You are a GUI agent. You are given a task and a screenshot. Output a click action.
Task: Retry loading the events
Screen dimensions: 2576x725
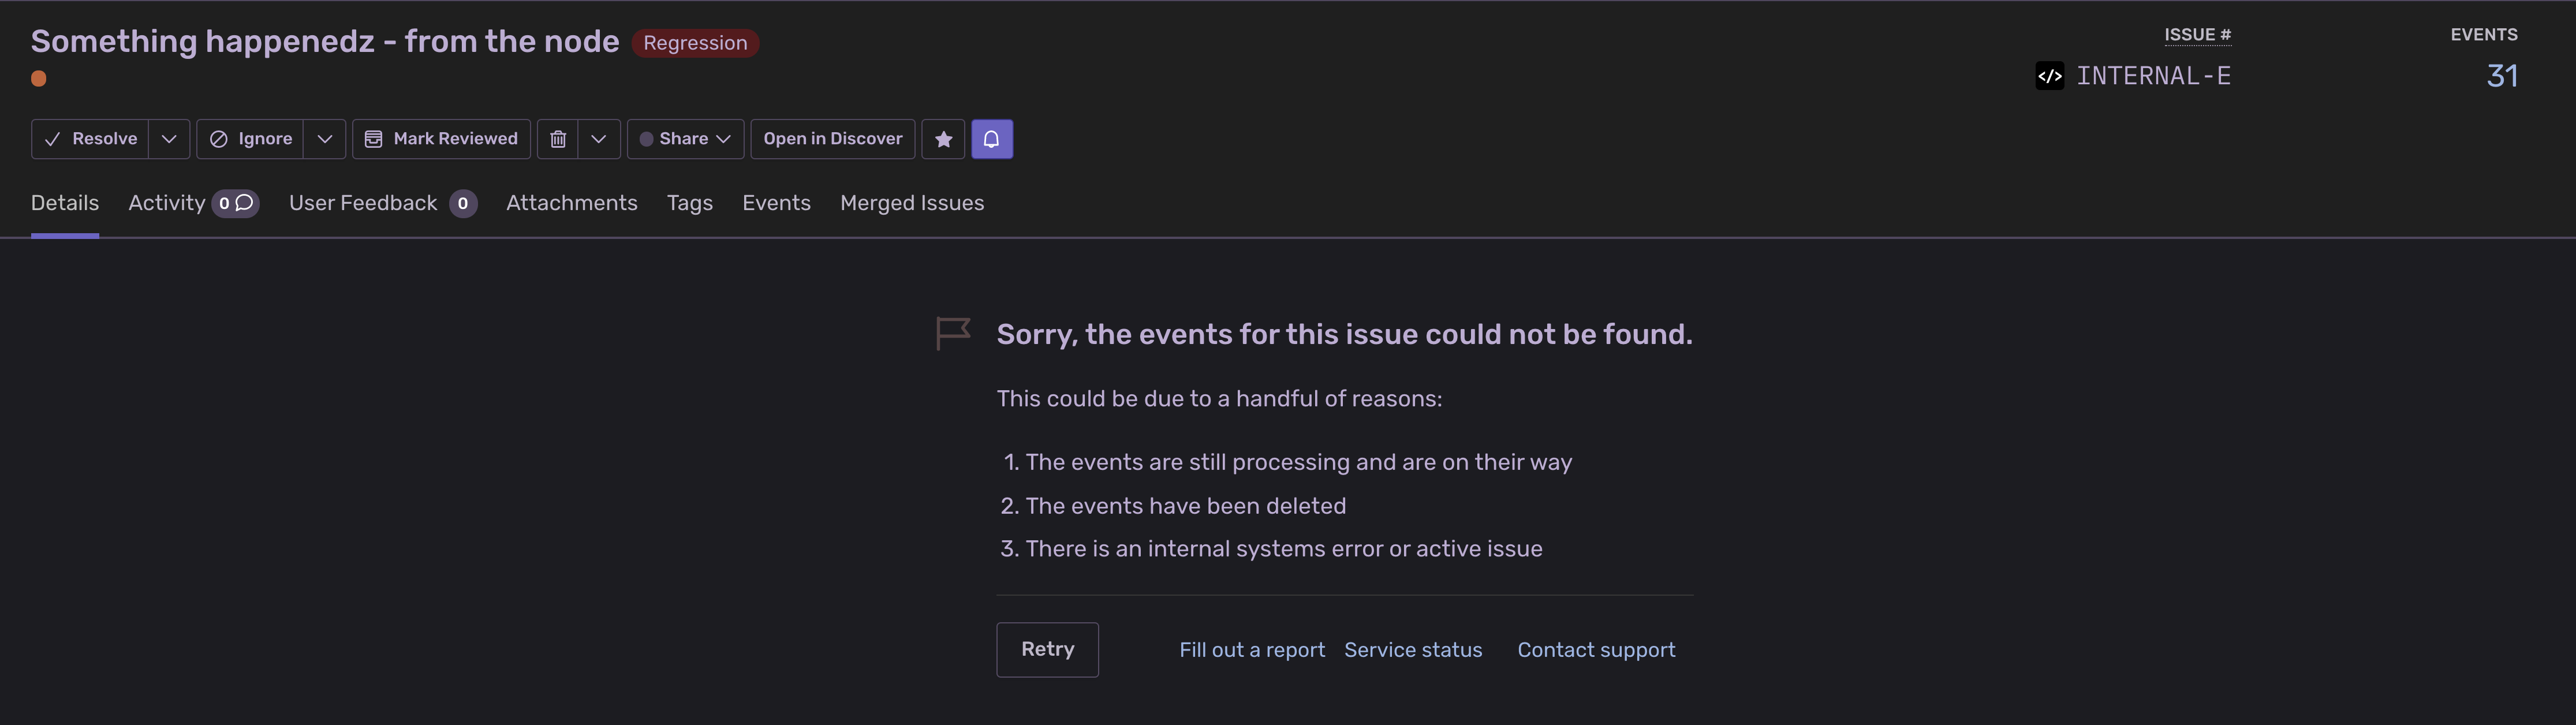[1047, 650]
